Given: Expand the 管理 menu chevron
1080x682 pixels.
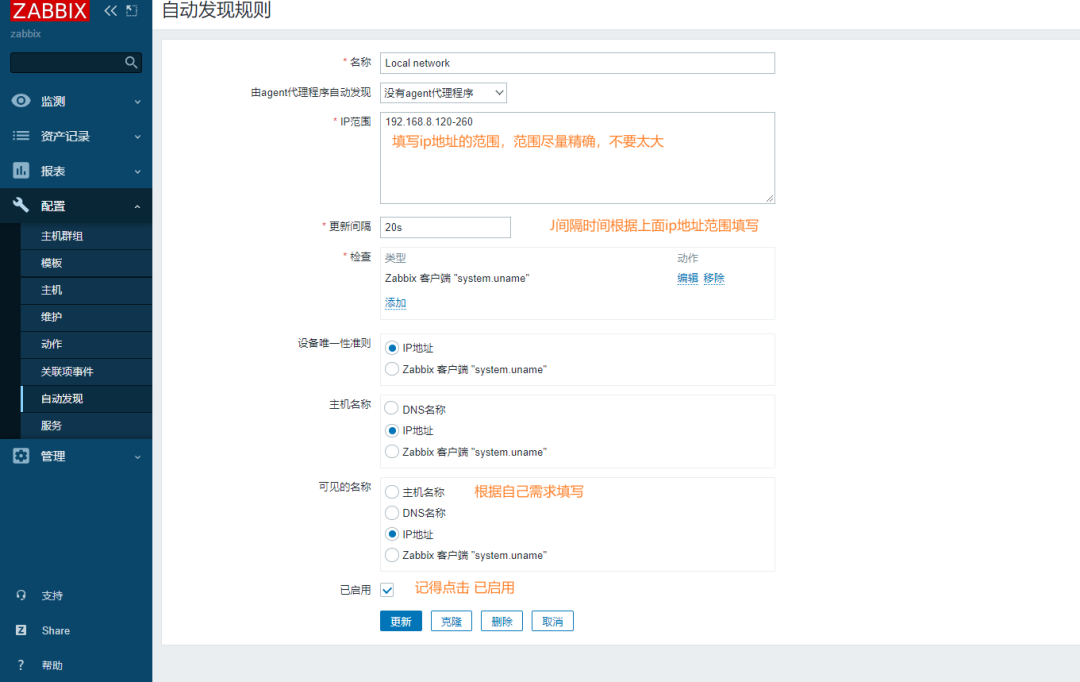Looking at the screenshot, I should pyautogui.click(x=139, y=455).
